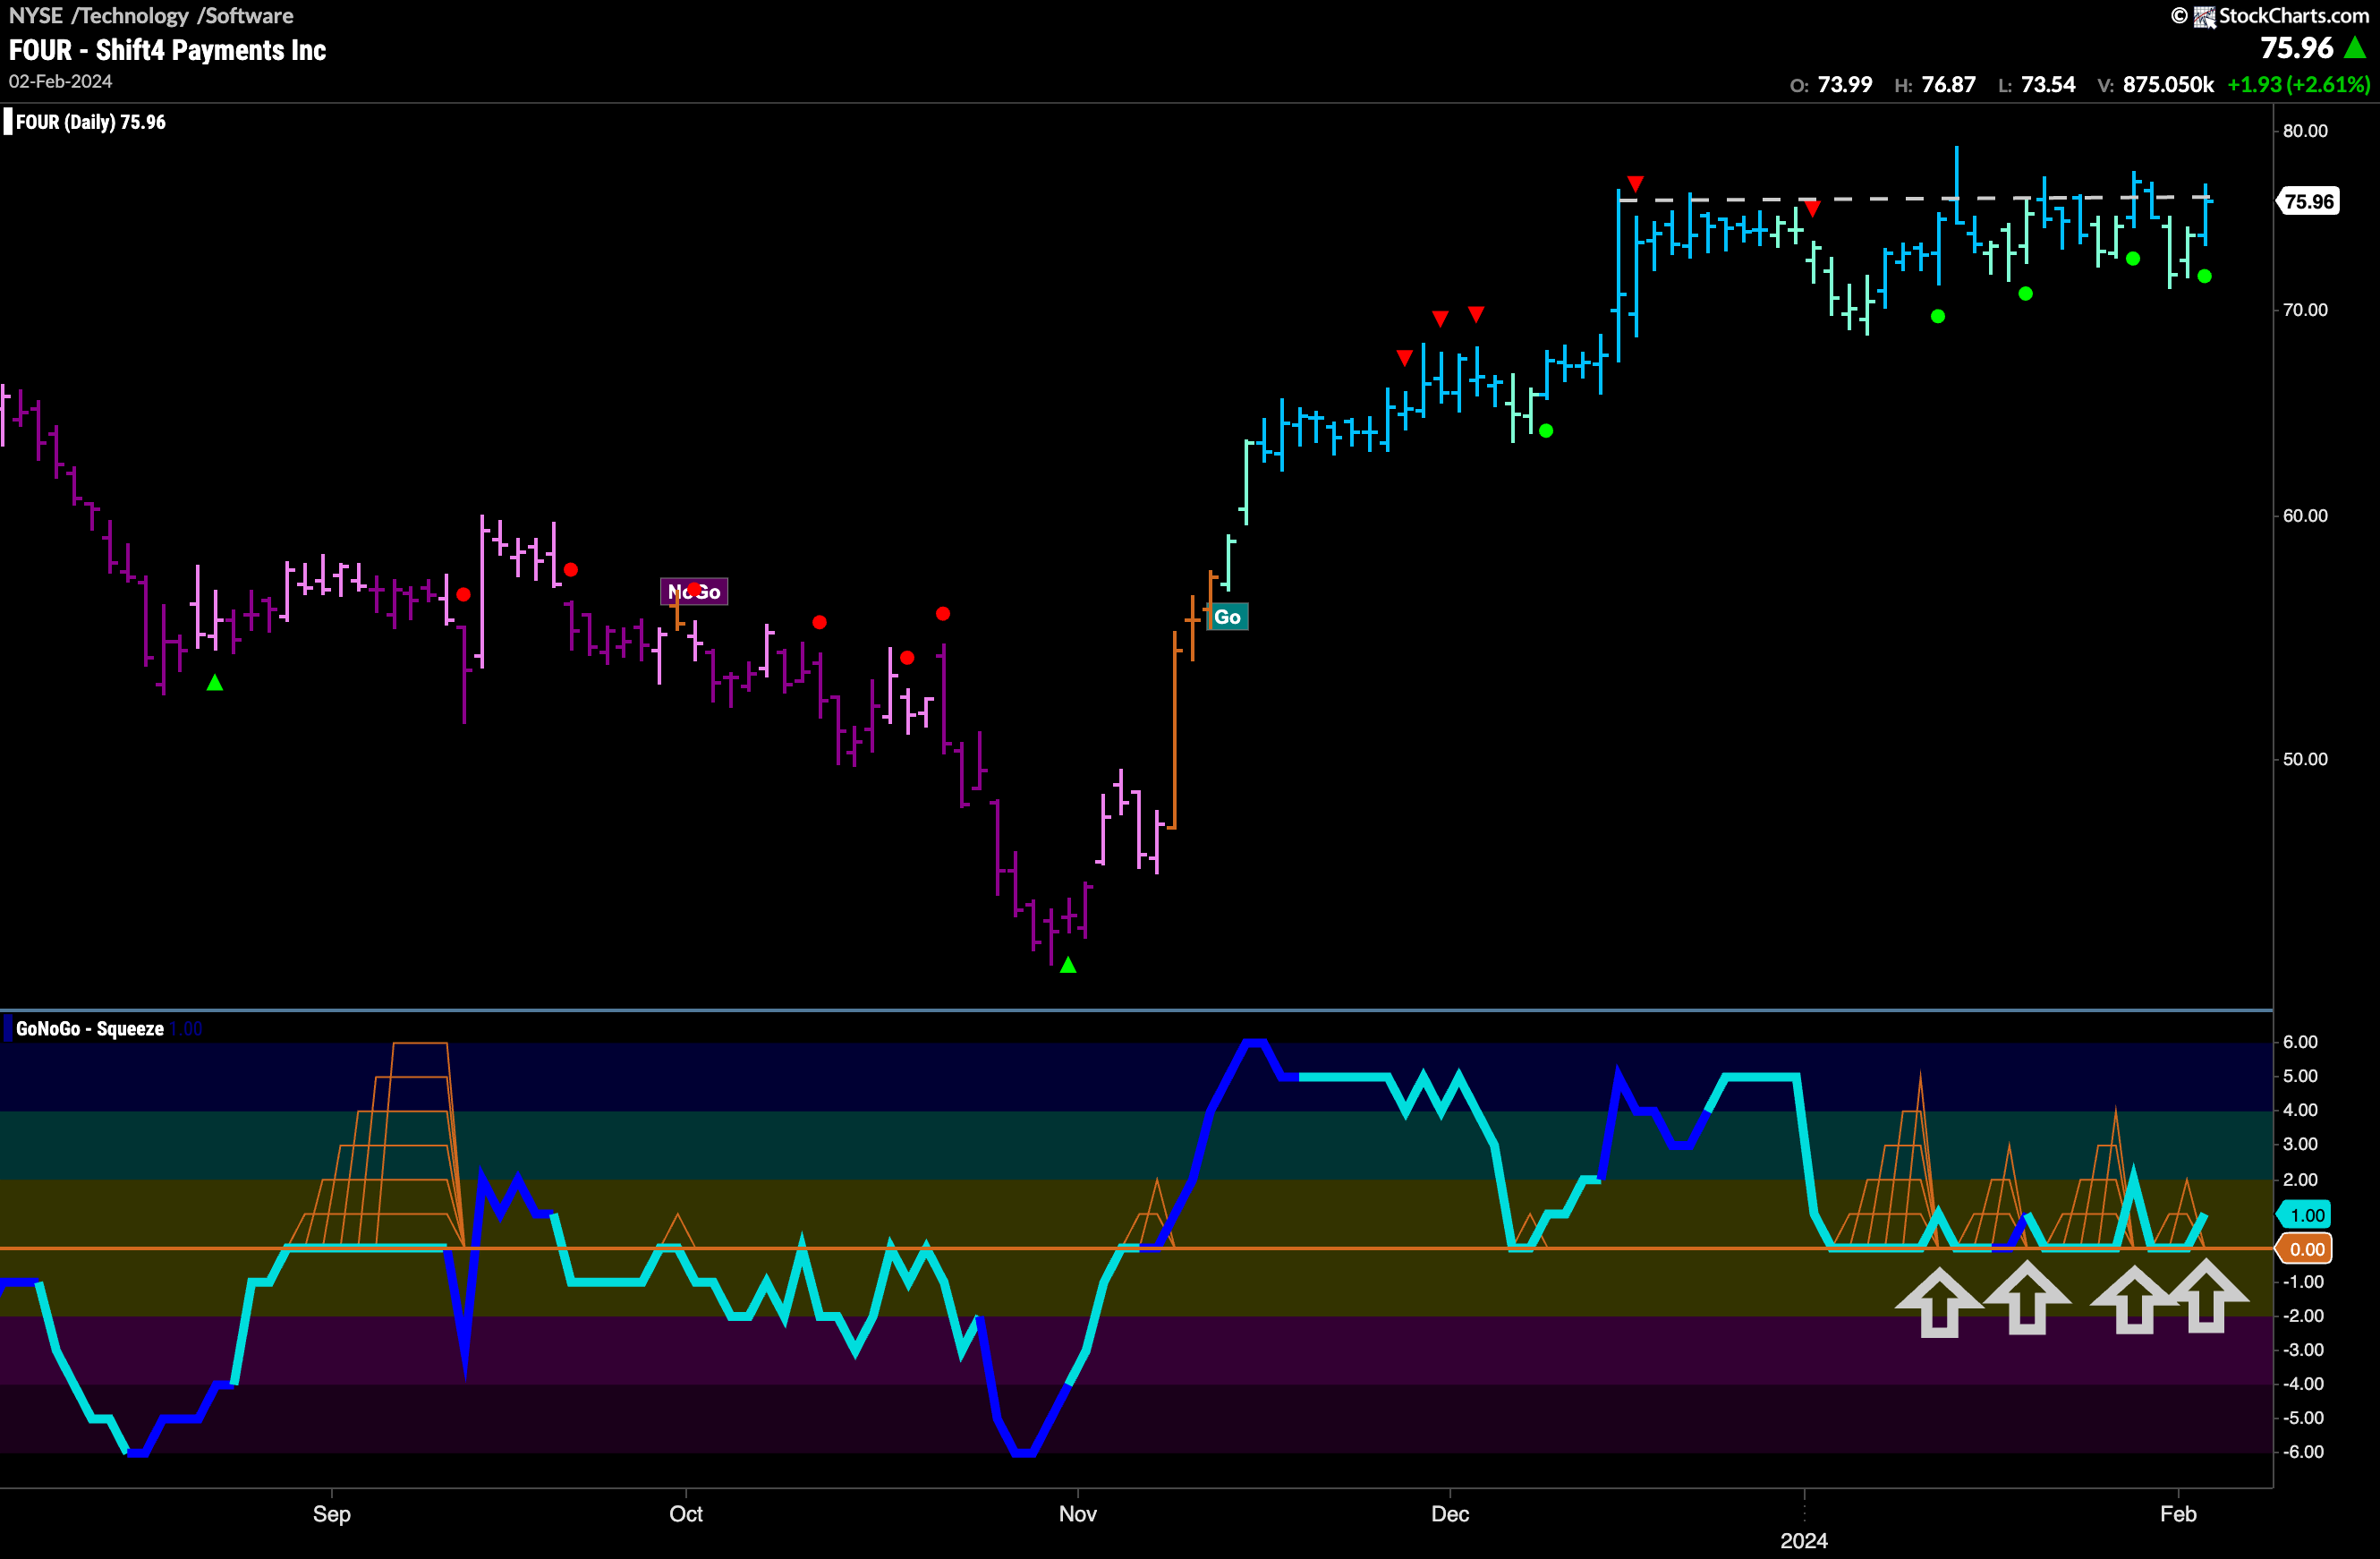2380x1559 pixels.
Task: Click the GoNoGo - Squeeze indicator label
Action: (x=90, y=1028)
